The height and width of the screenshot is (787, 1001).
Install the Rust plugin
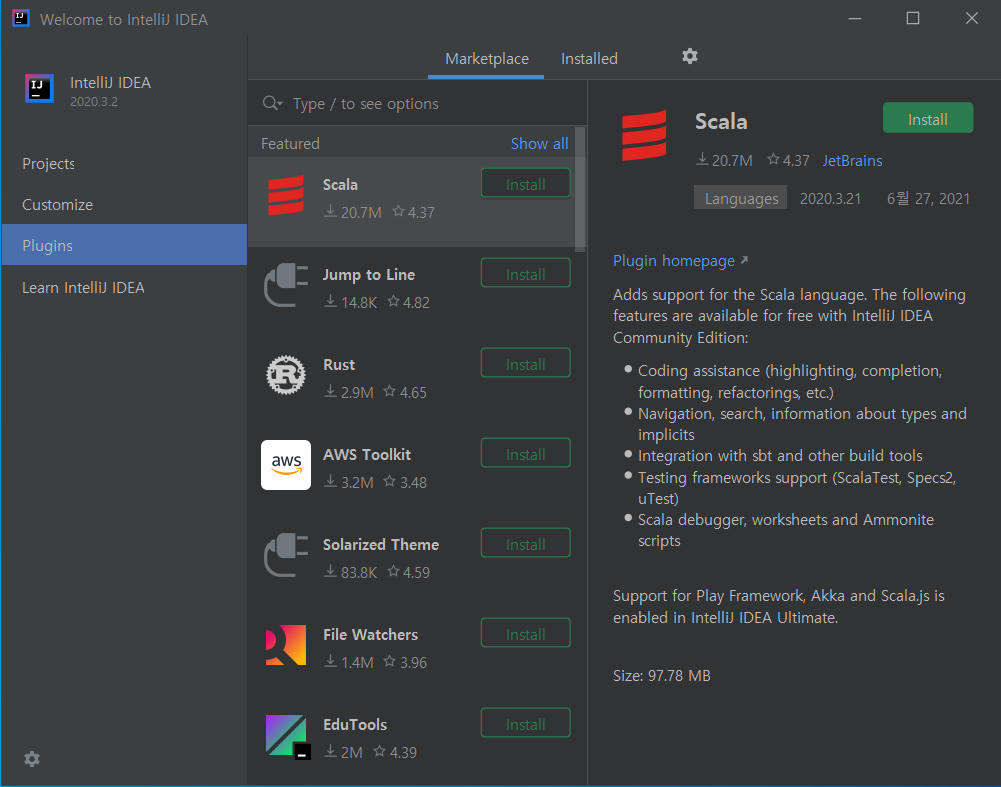tap(525, 364)
